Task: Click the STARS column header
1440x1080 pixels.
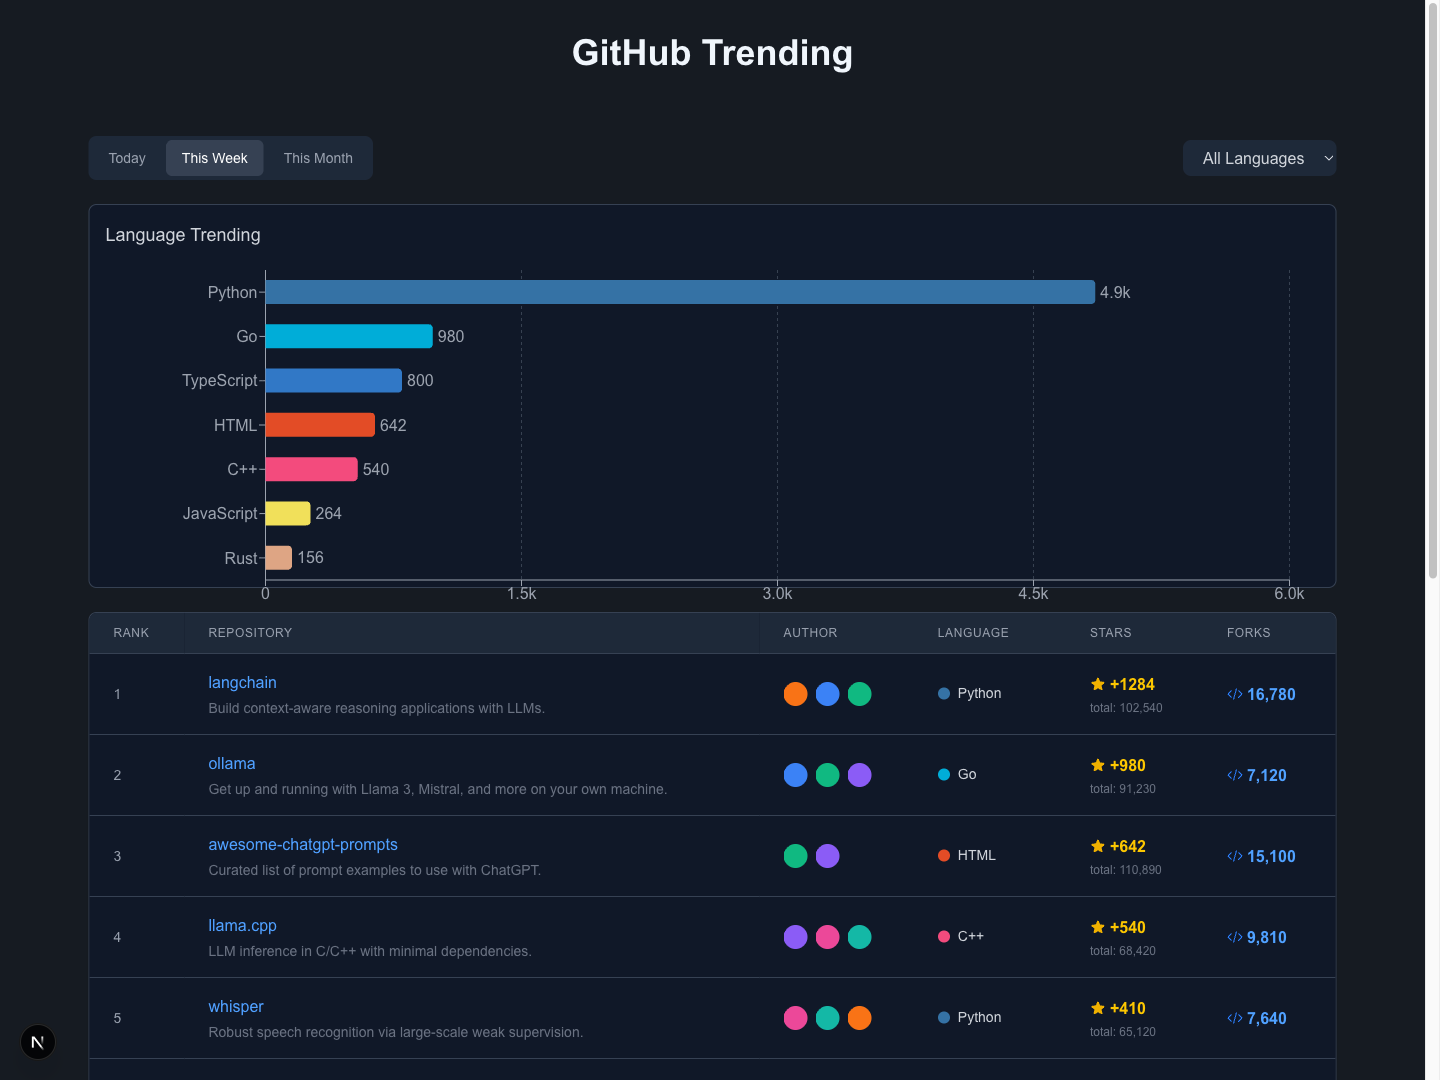Action: (1111, 633)
